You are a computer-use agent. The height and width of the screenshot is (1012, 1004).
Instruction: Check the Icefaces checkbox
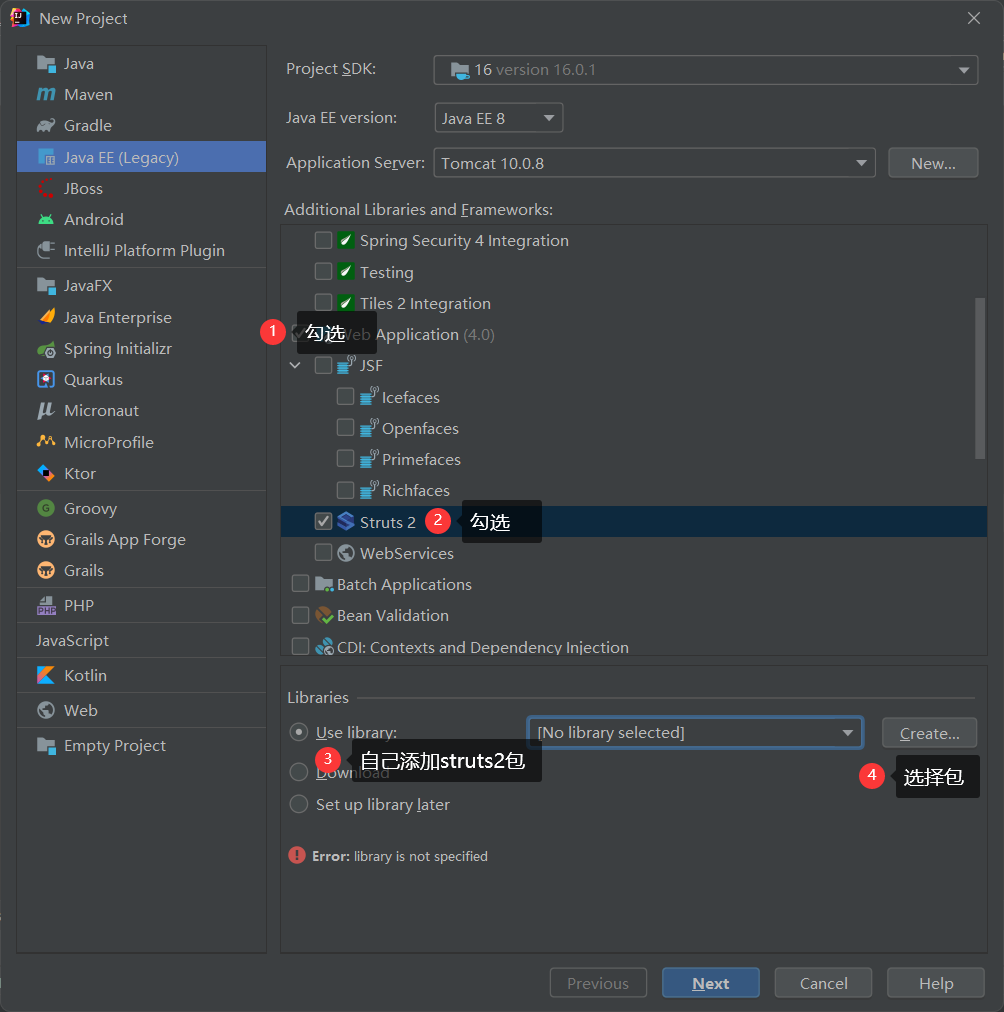pos(345,396)
